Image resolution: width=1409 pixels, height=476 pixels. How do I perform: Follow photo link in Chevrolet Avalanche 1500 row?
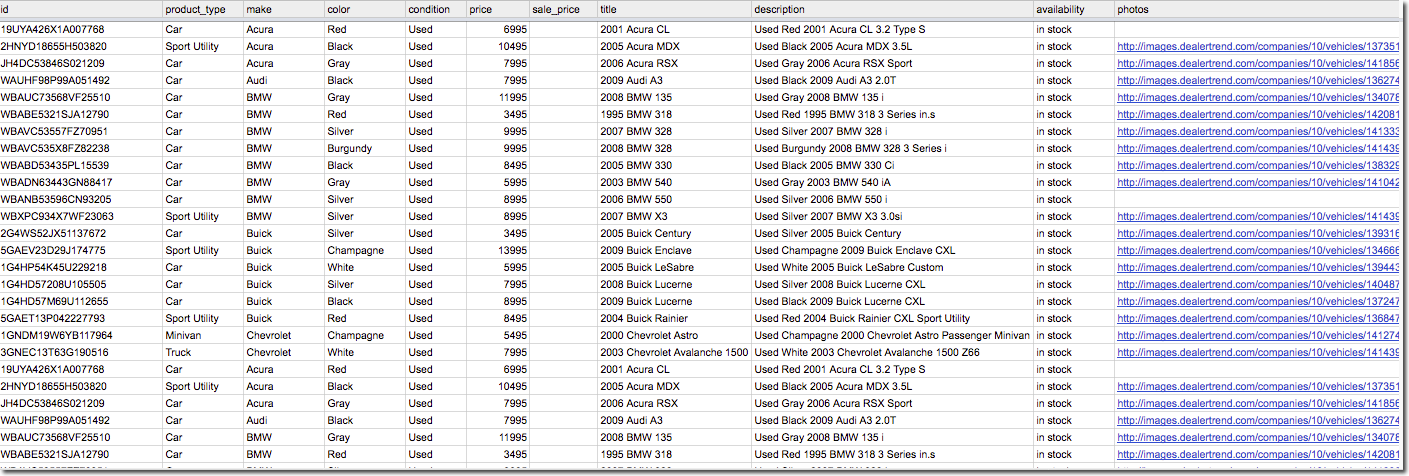(x=1257, y=352)
